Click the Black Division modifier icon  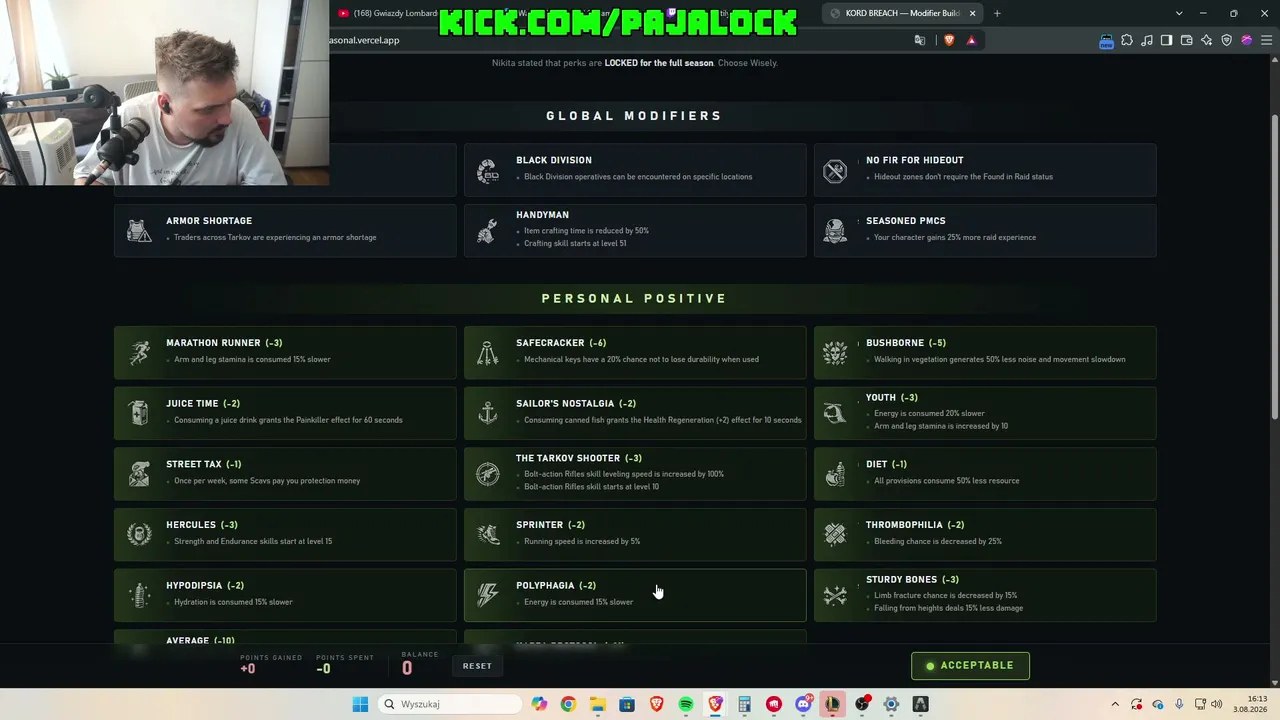coord(488,171)
